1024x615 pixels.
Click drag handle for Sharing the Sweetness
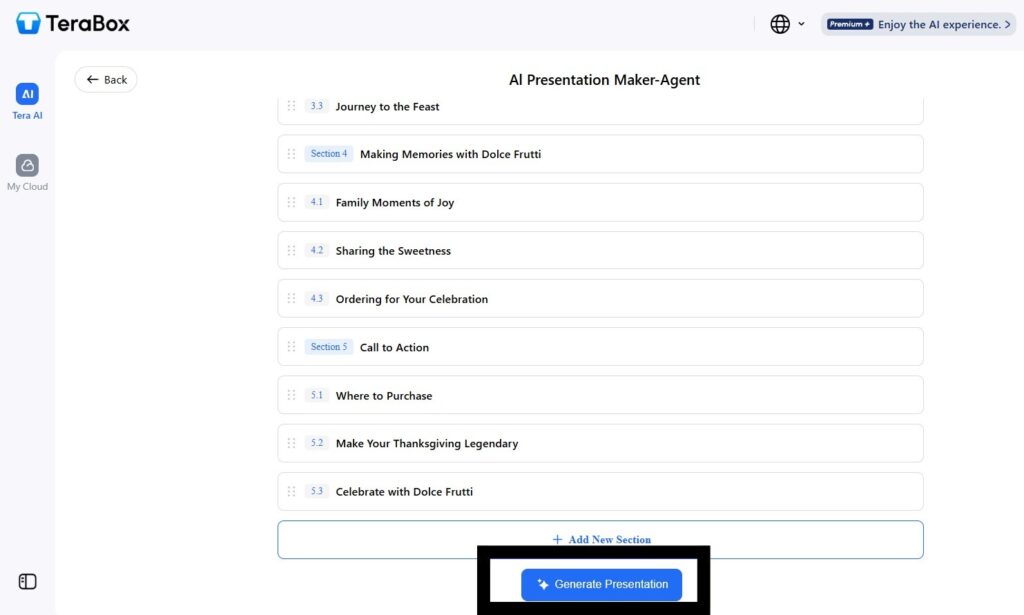point(291,250)
